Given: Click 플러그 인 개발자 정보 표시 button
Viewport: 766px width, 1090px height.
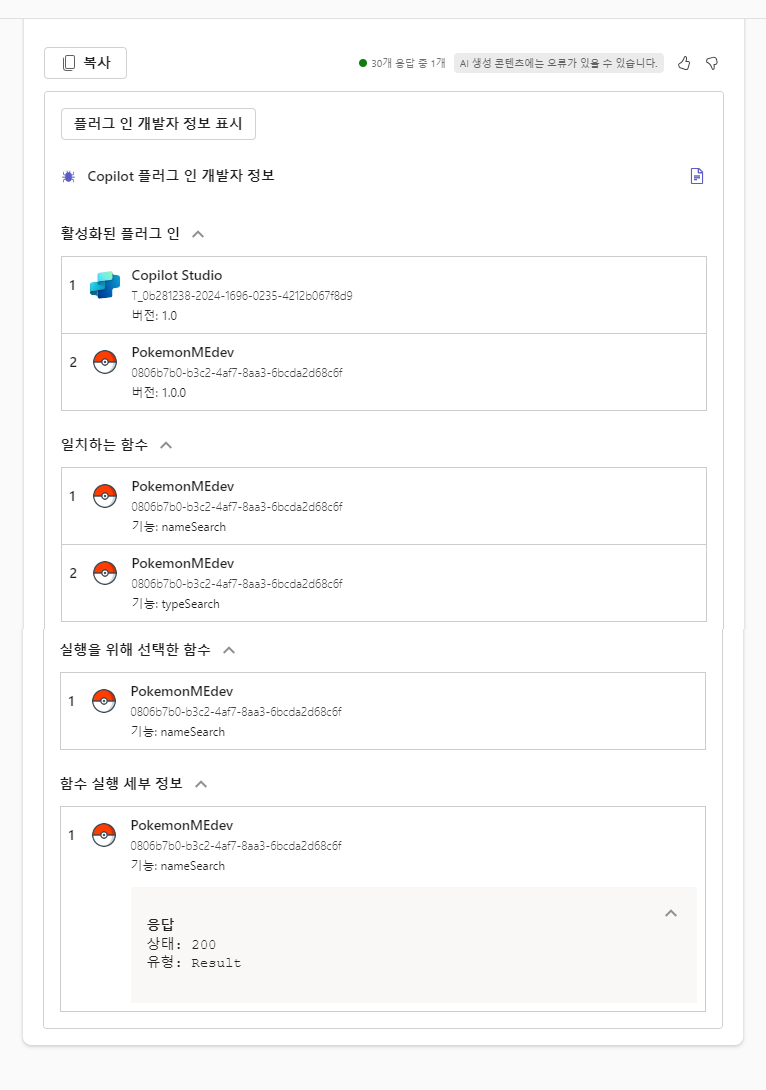Looking at the screenshot, I should click(x=158, y=124).
